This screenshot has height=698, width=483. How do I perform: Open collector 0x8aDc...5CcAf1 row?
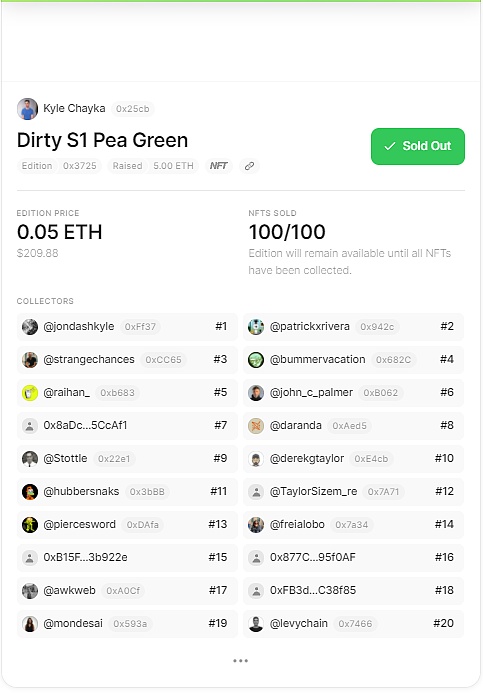pos(127,426)
